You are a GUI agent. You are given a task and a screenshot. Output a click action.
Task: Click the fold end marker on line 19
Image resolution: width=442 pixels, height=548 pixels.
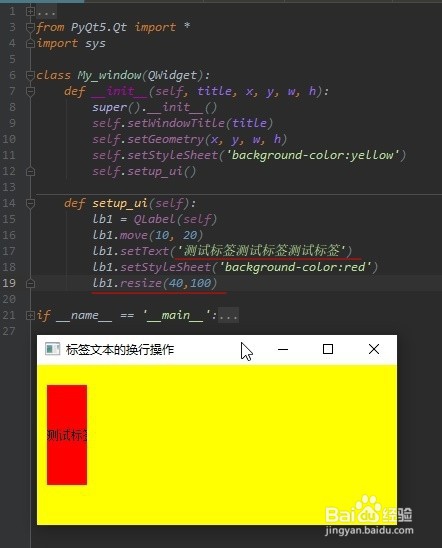[30, 283]
